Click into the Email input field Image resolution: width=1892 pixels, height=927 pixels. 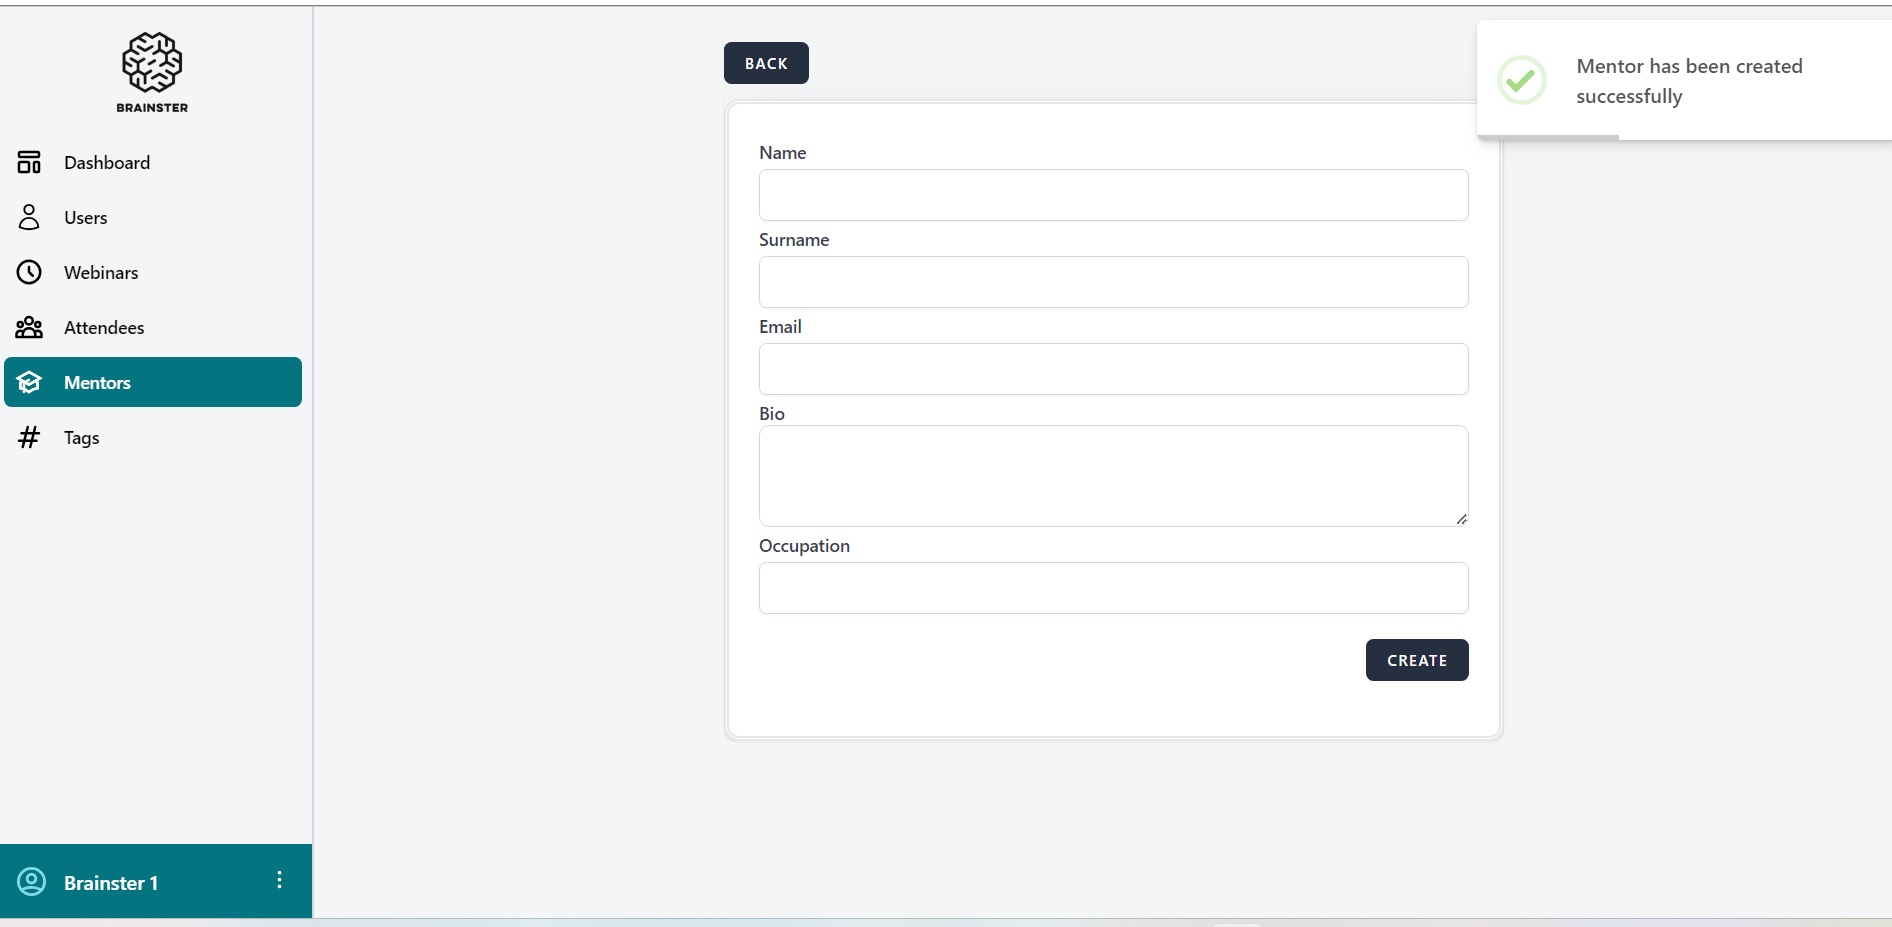tap(1113, 369)
